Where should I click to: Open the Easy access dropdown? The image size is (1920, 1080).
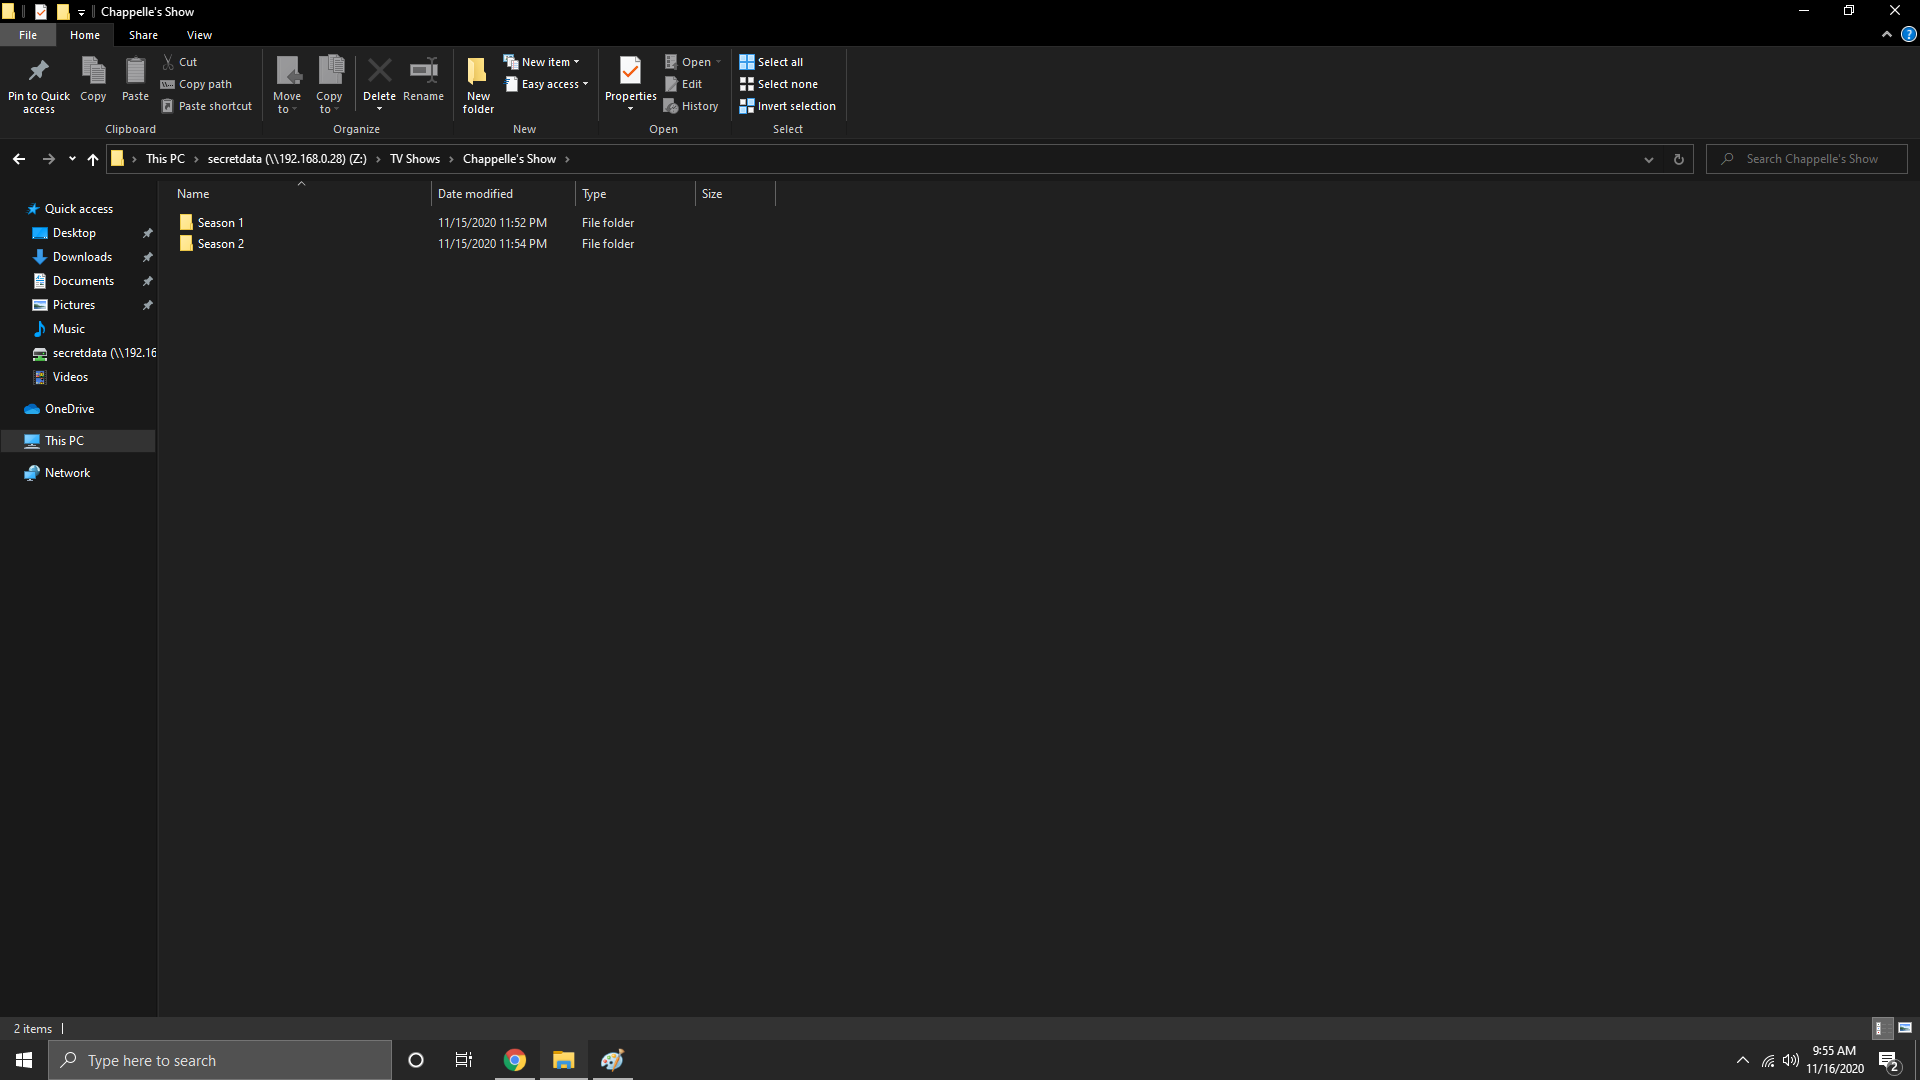coord(546,84)
